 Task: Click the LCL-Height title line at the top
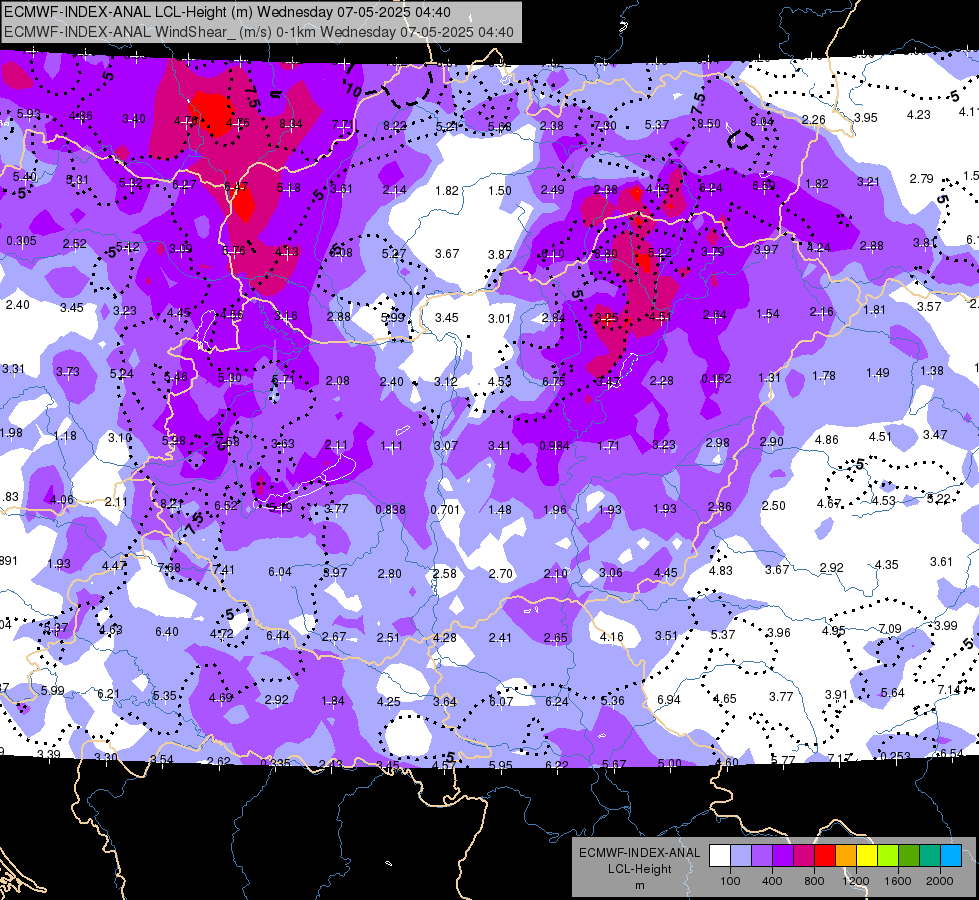click(x=227, y=12)
